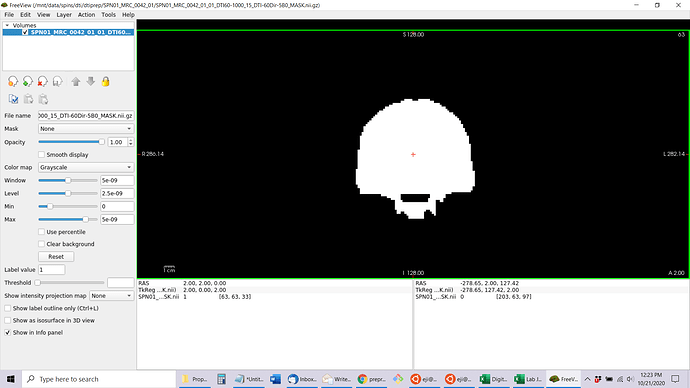The height and width of the screenshot is (388, 690).
Task: Click the Load Volume head icon
Action: pos(13,82)
